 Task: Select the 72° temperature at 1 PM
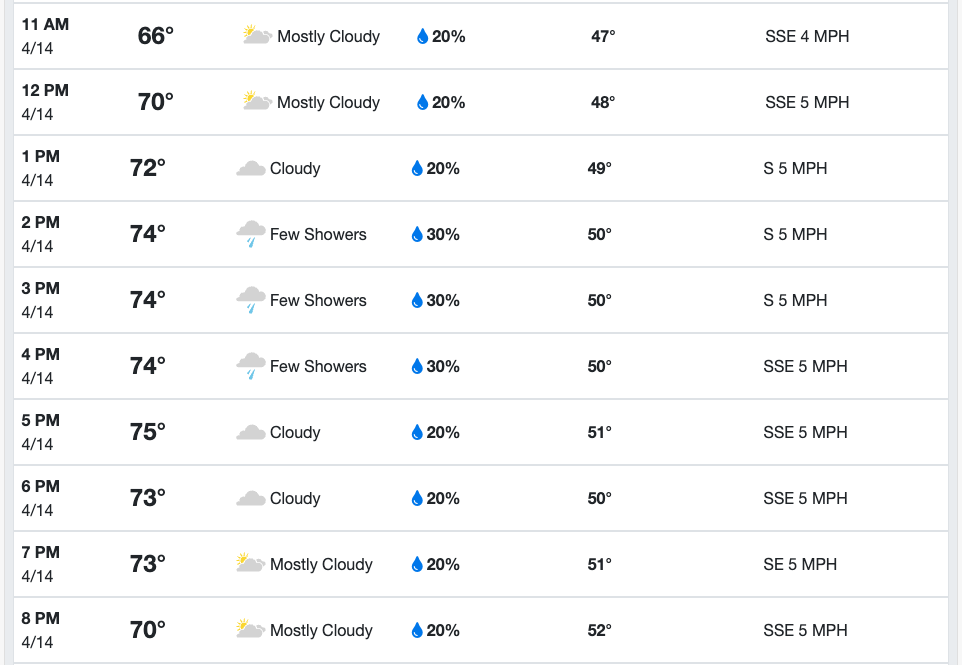[x=147, y=168]
